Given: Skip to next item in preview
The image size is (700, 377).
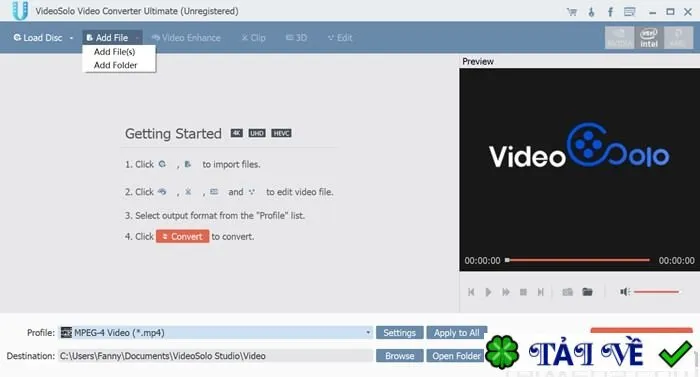Looking at the screenshot, I should pyautogui.click(x=541, y=292).
